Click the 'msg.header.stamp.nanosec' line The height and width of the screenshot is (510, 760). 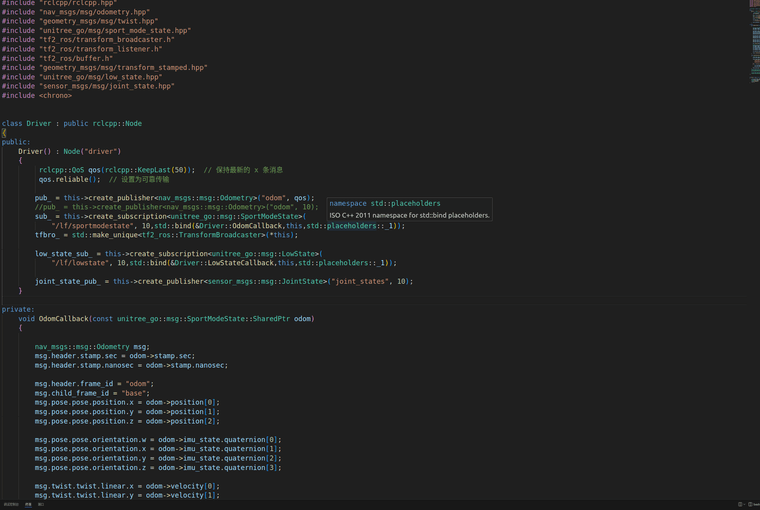coord(131,366)
